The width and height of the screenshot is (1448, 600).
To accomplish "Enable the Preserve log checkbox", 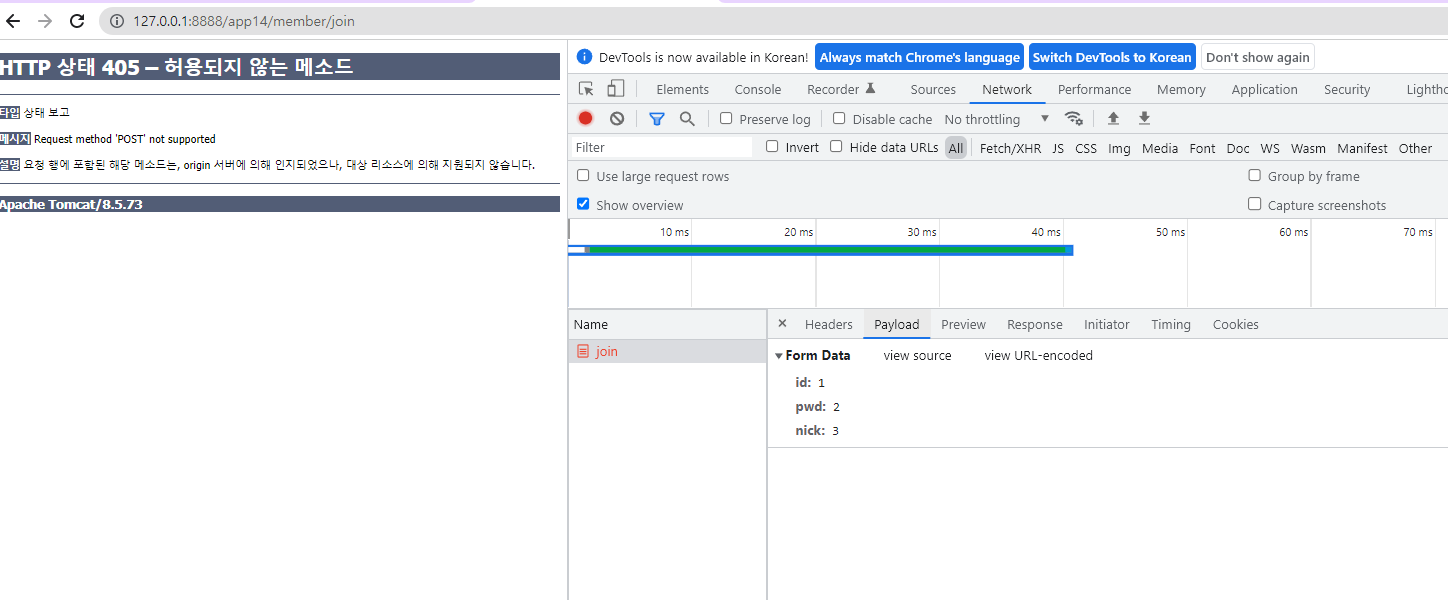I will click(x=726, y=118).
